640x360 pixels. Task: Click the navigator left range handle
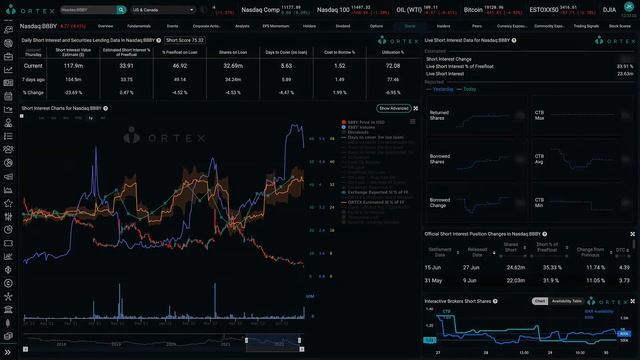[246, 340]
